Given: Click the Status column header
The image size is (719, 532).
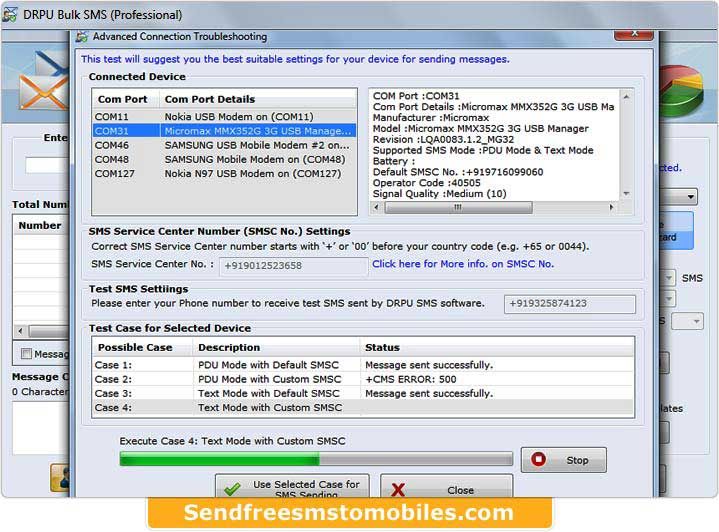Looking at the screenshot, I should [497, 347].
